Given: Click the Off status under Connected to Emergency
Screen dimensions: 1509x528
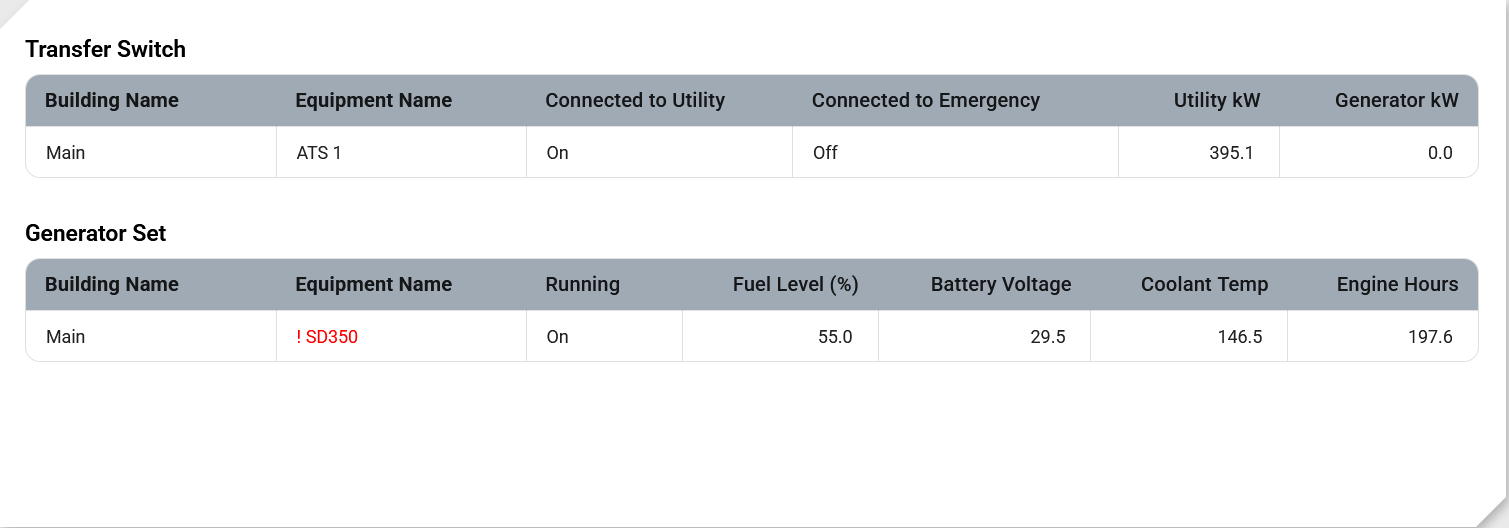Looking at the screenshot, I should [x=825, y=153].
